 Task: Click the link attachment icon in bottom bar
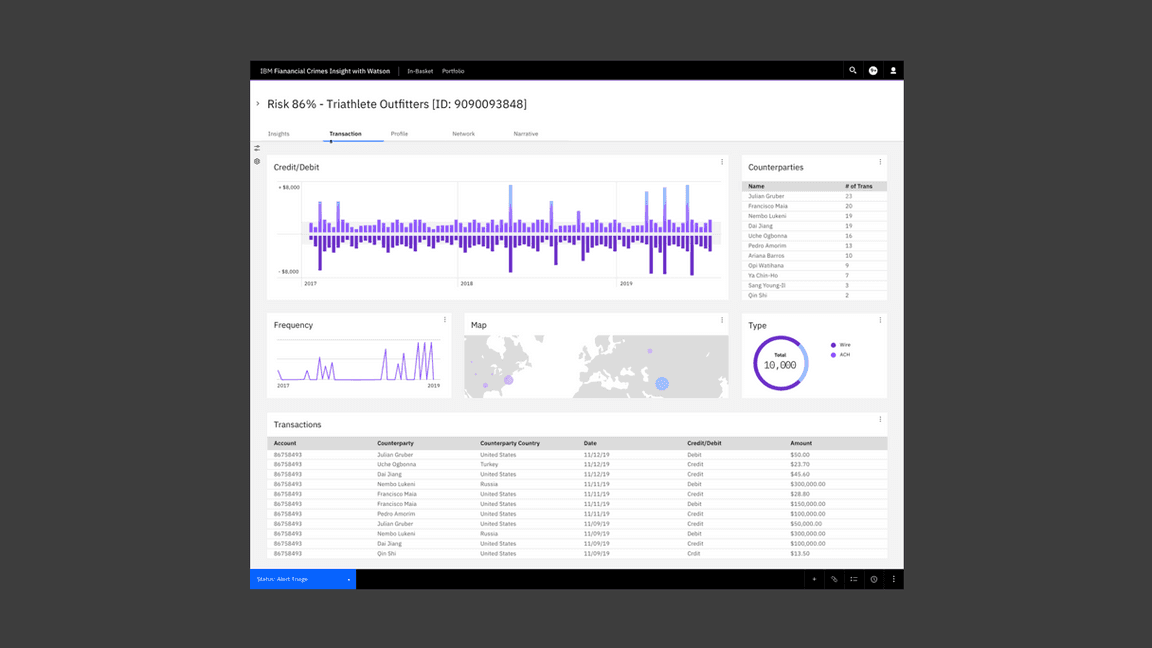coord(834,579)
